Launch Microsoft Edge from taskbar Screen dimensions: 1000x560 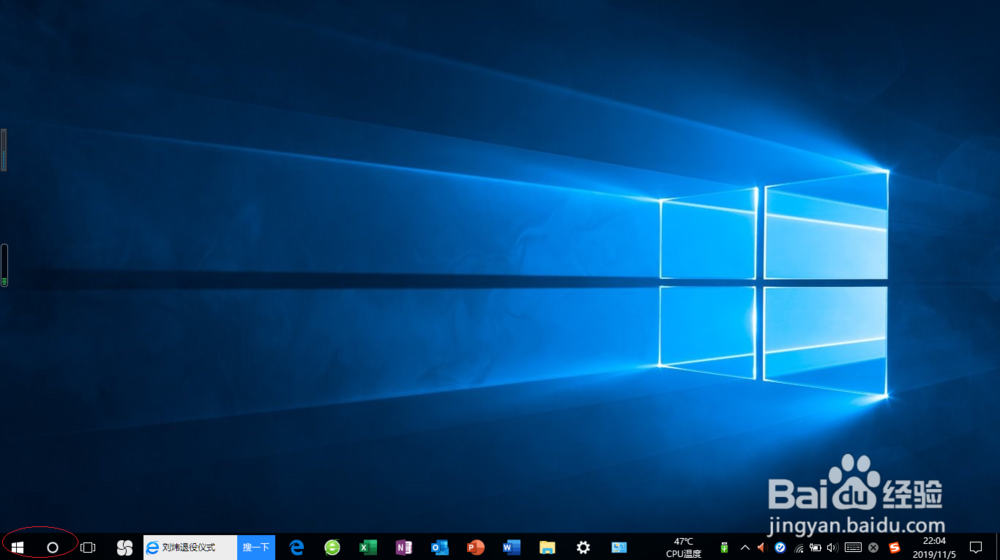297,547
